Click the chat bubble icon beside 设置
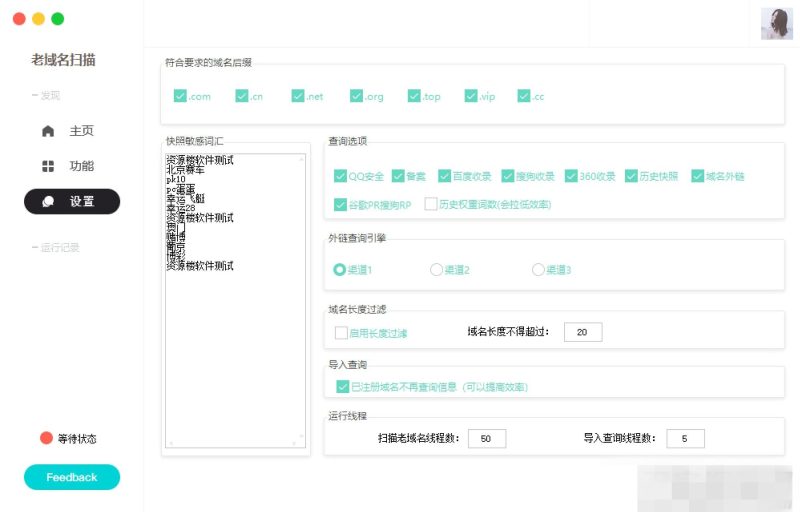This screenshot has height=512, width=800. click(48, 201)
